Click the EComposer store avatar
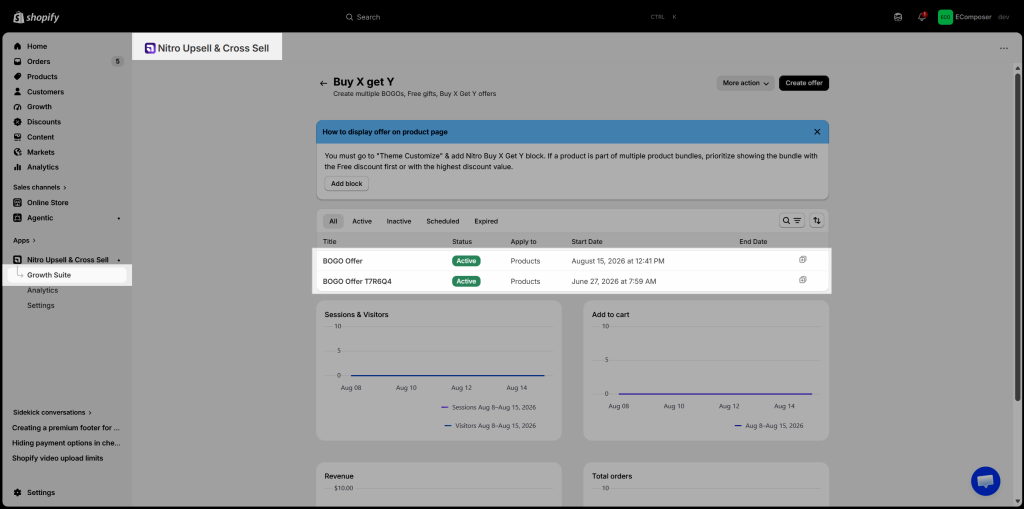The image size is (1024, 509). click(x=945, y=17)
